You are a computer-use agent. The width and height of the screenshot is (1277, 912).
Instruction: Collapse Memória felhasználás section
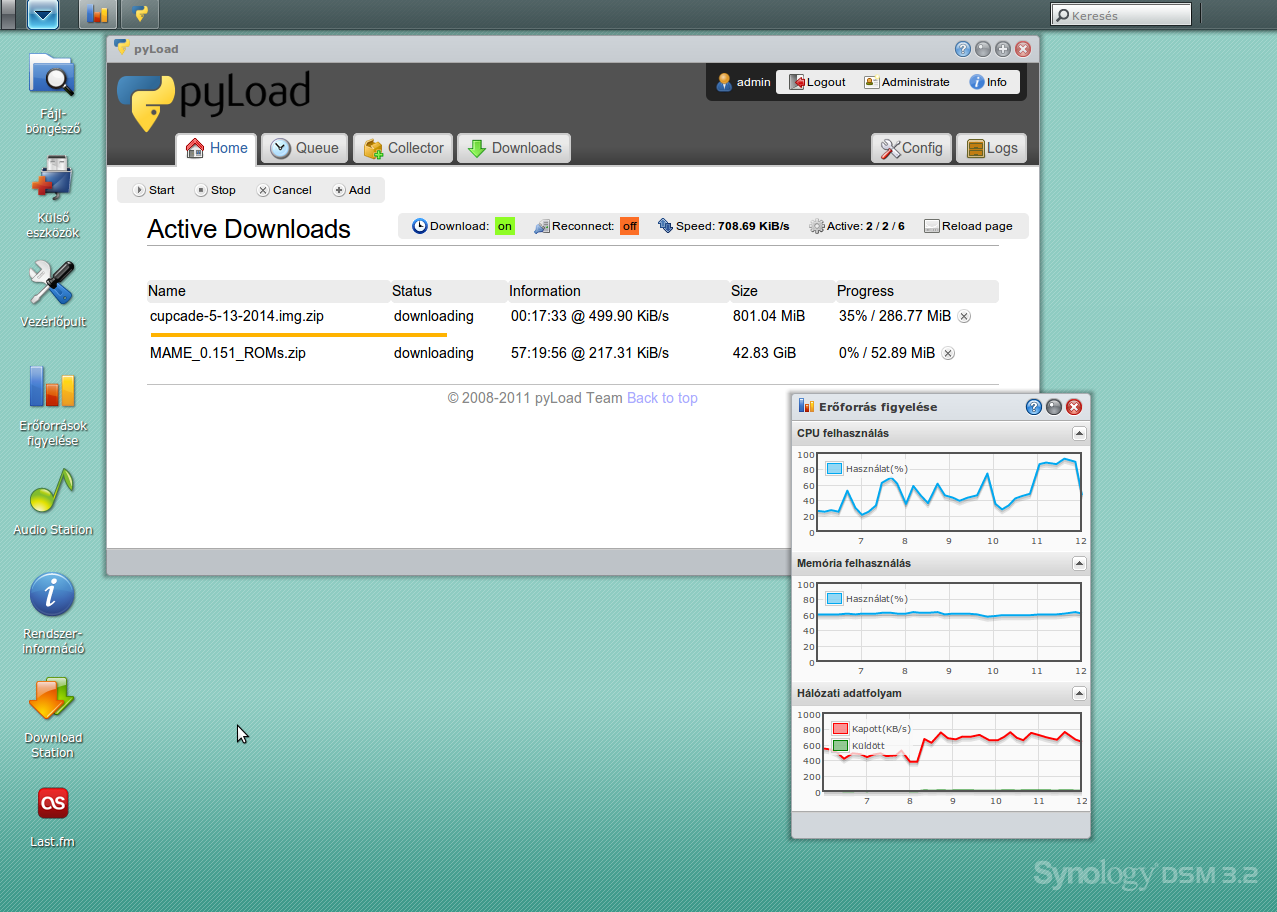tap(1079, 563)
